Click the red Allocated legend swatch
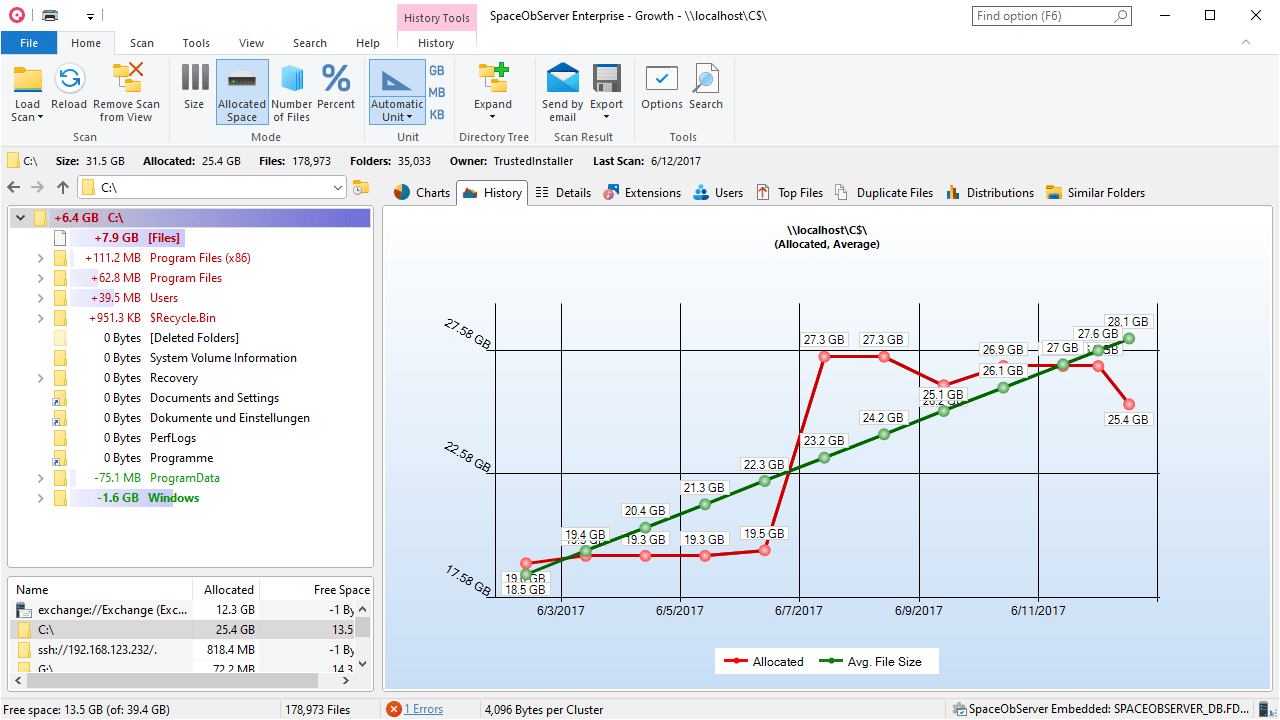 tap(738, 661)
